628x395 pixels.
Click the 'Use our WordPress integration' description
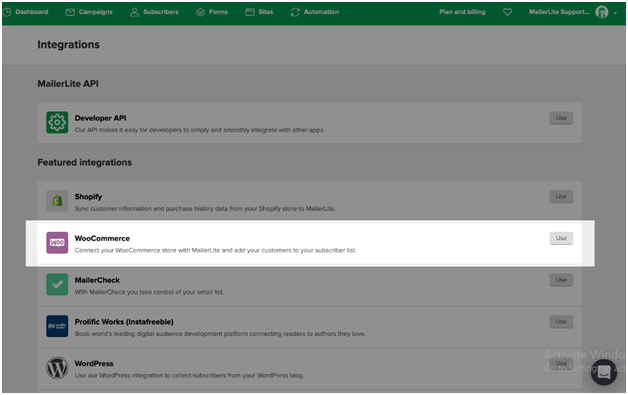(x=189, y=375)
